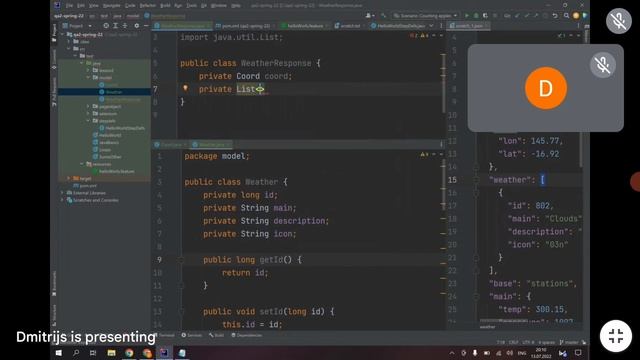Screen dimensions: 640x360
Task: Run with coverage toolbar icon
Action: pyautogui.click(x=485, y=16)
